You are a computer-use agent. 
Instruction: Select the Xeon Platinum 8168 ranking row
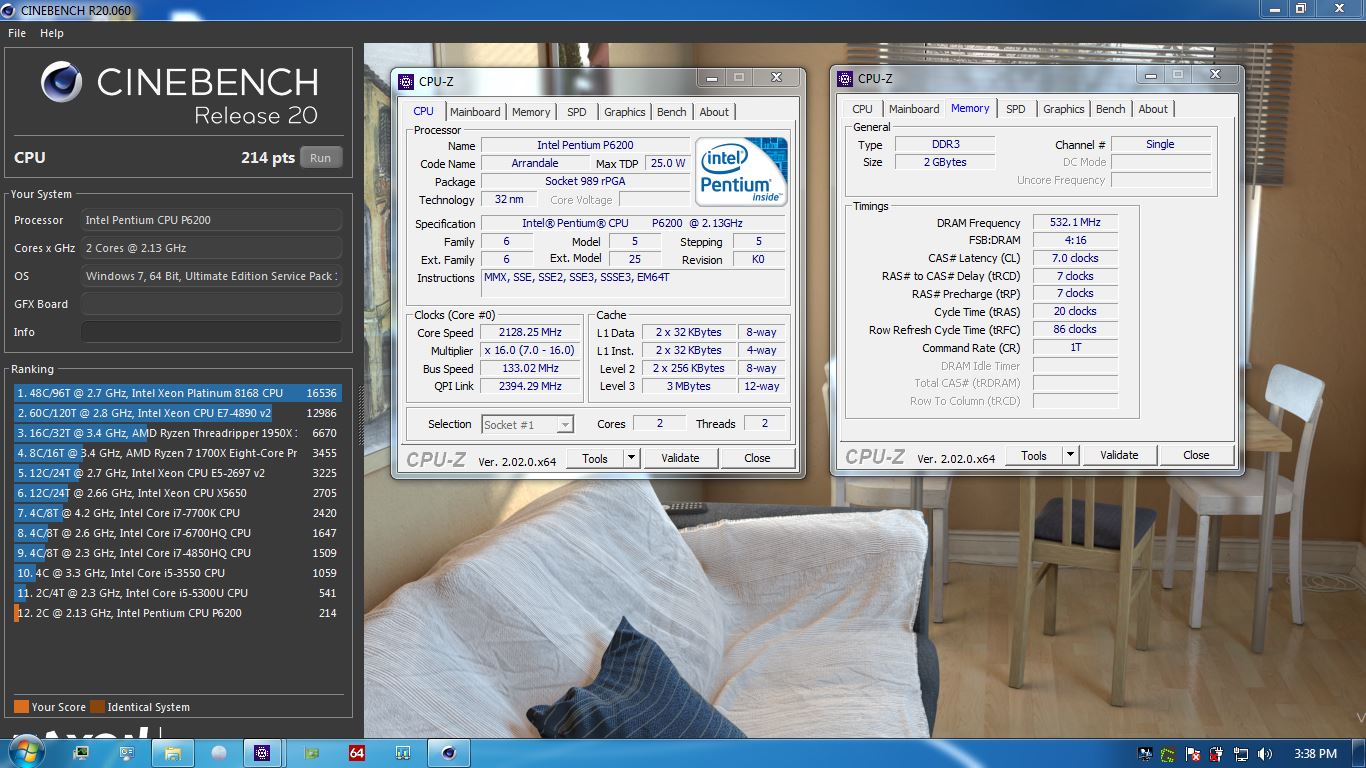pyautogui.click(x=177, y=393)
